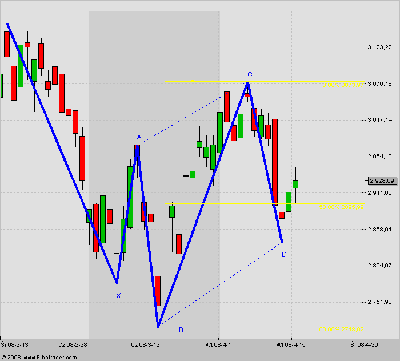The image size is (400, 361).
Task: Click the X pattern point label
Action: coord(119,295)
